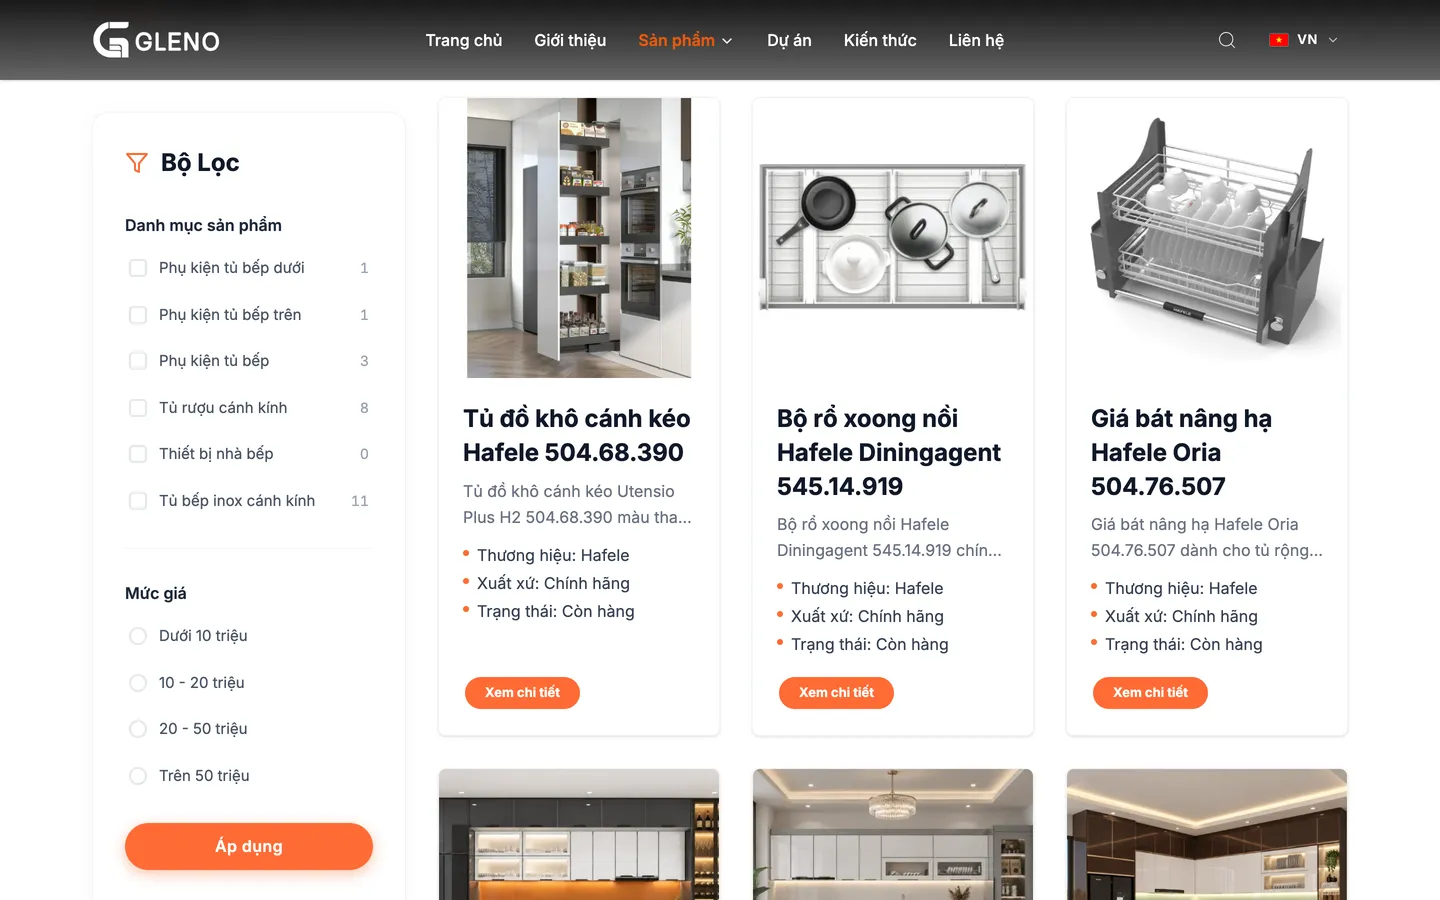Click title Bộ rổ xoong nồi Hafele Diningagent
Screen dimensions: 1440x900
(889, 452)
